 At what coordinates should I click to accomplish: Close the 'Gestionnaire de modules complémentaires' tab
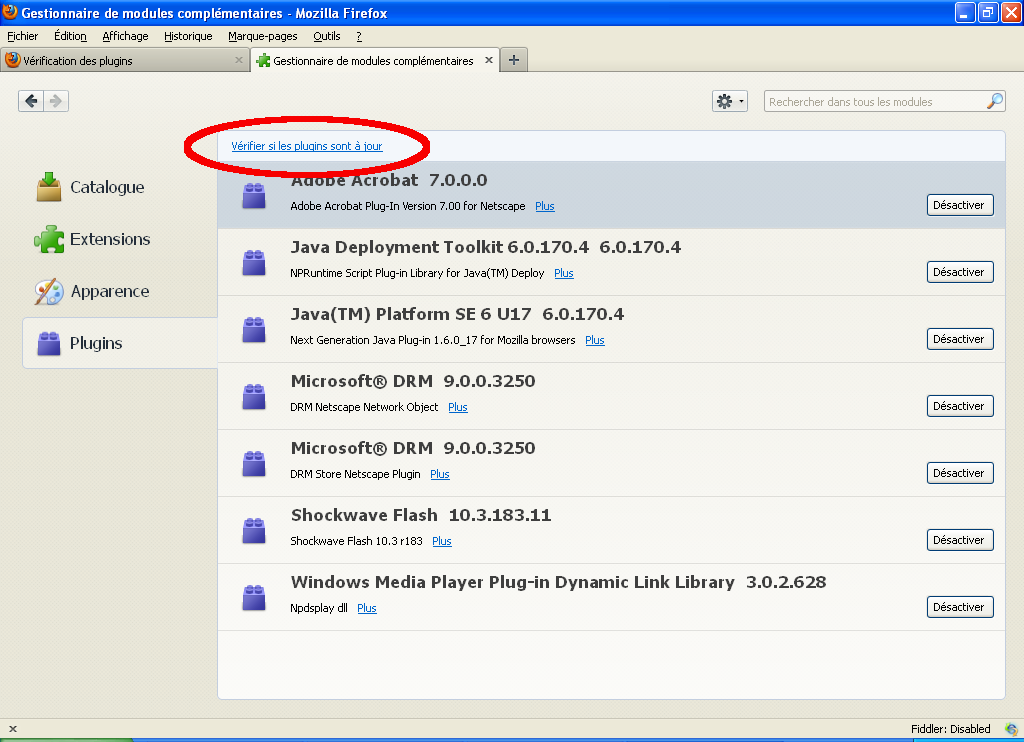pos(488,60)
